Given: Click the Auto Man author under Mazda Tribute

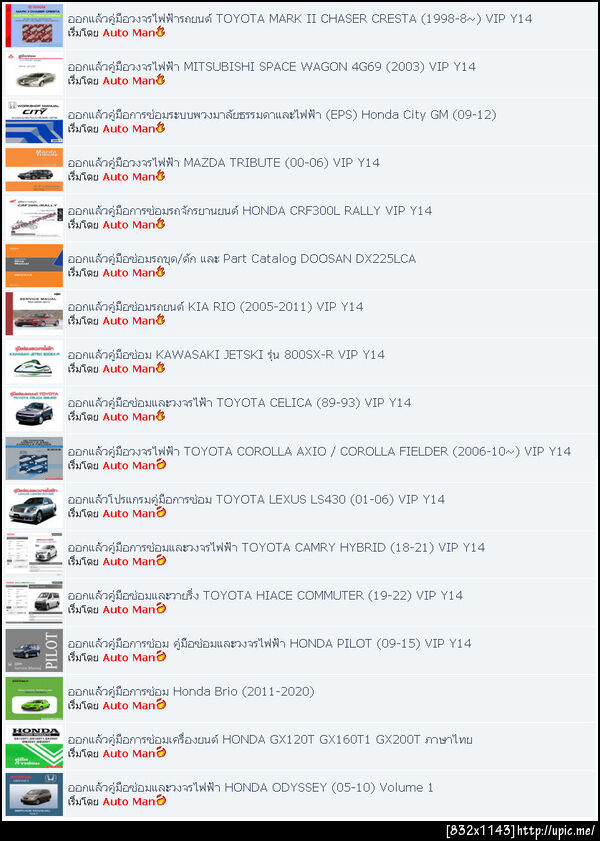Looking at the screenshot, I should (129, 176).
